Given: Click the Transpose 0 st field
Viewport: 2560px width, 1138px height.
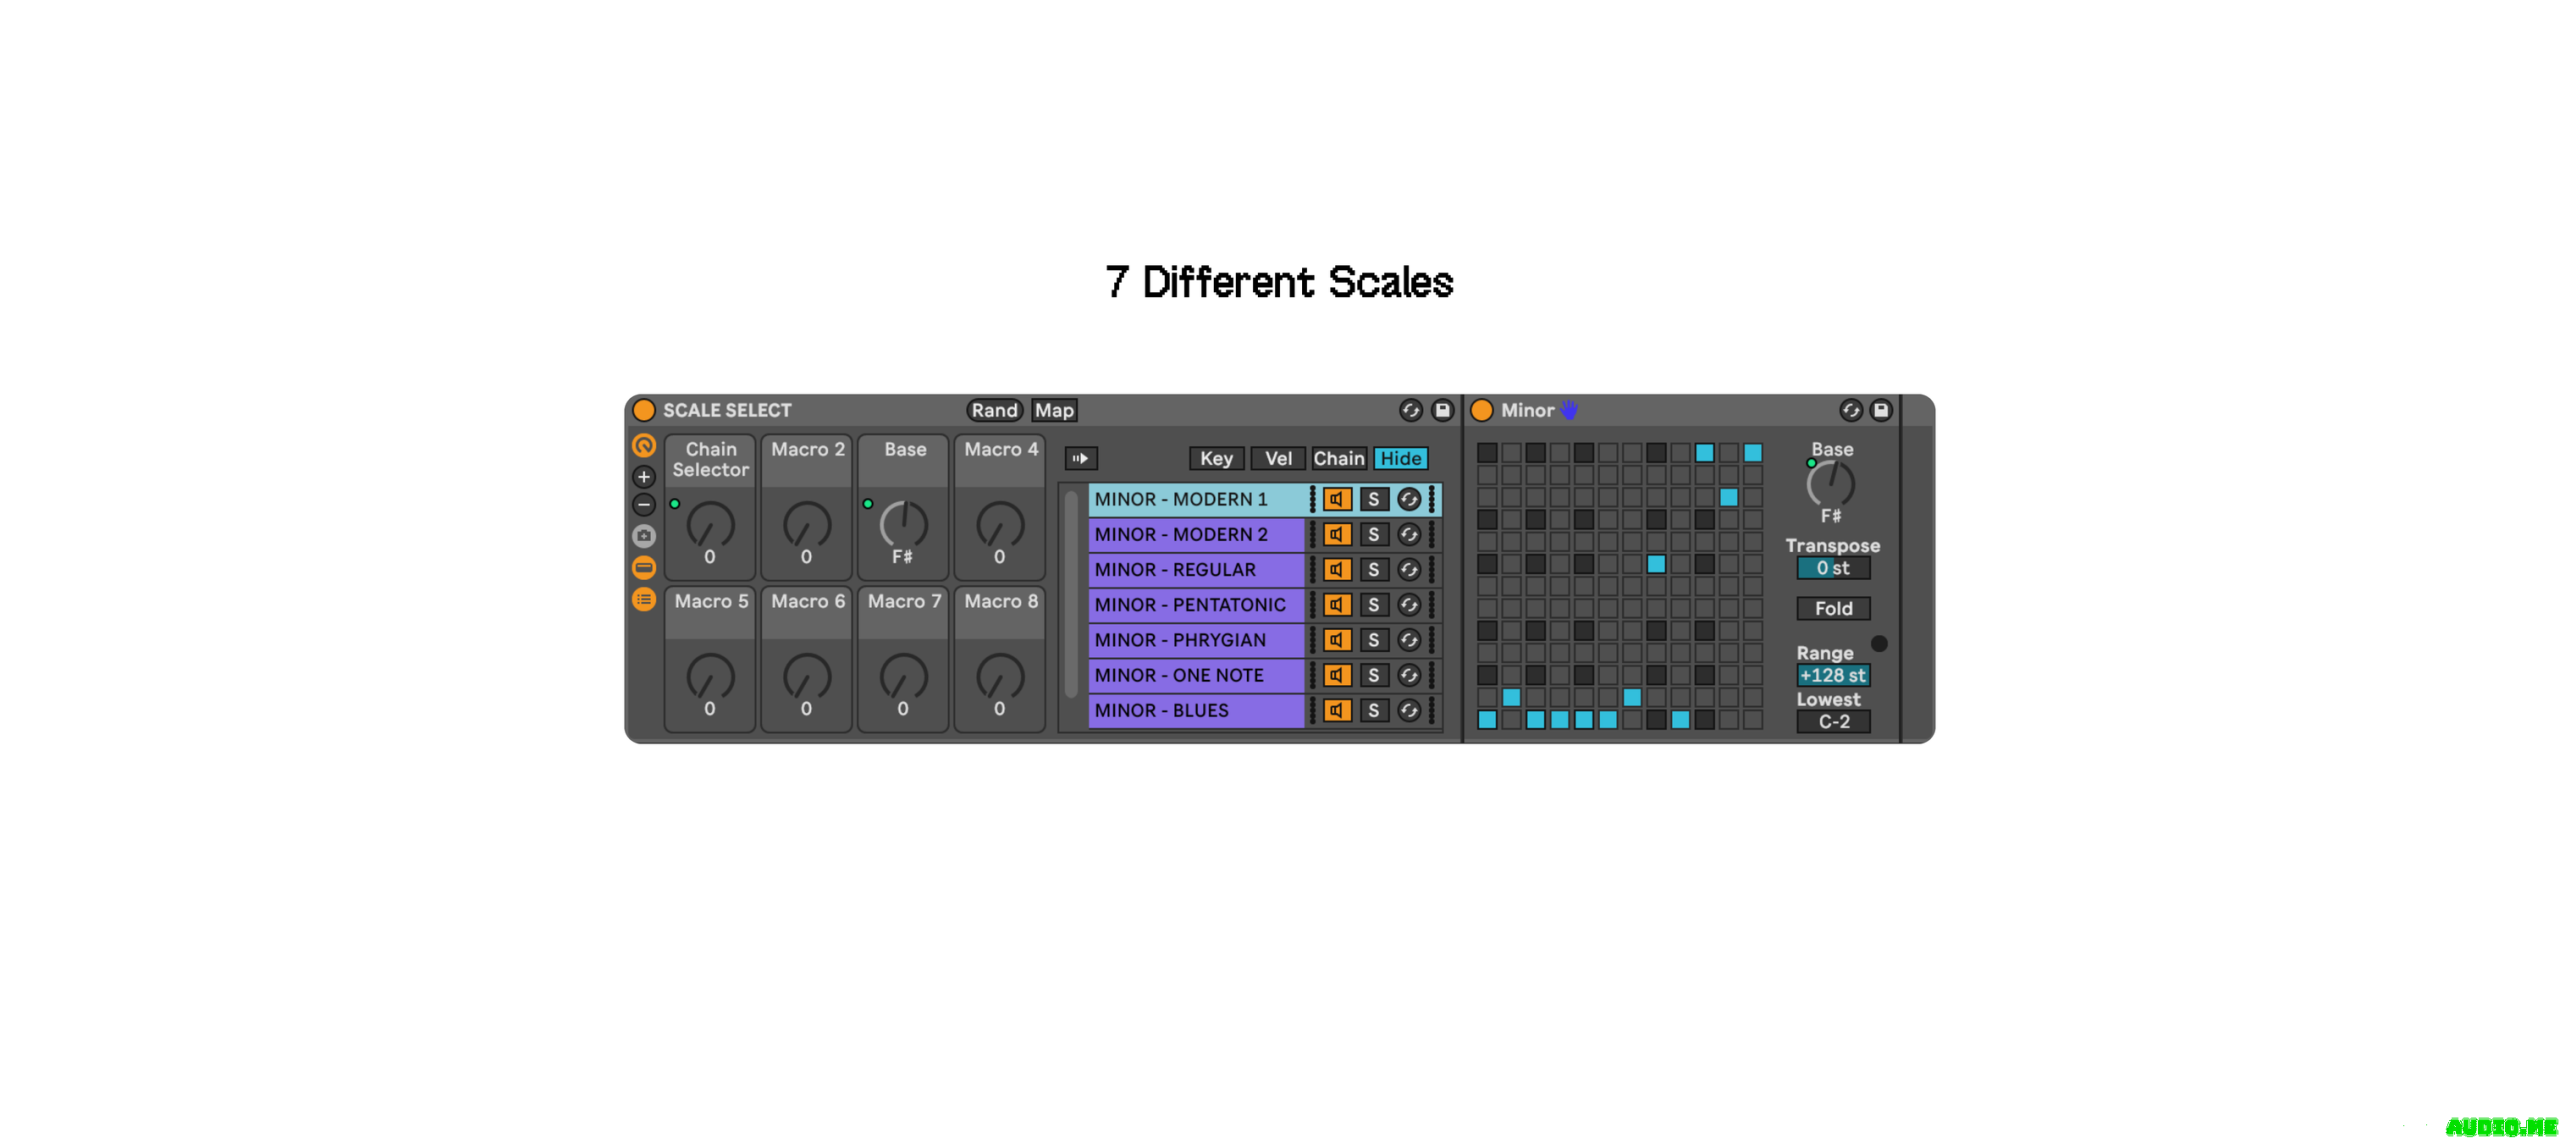Looking at the screenshot, I should coord(1833,568).
